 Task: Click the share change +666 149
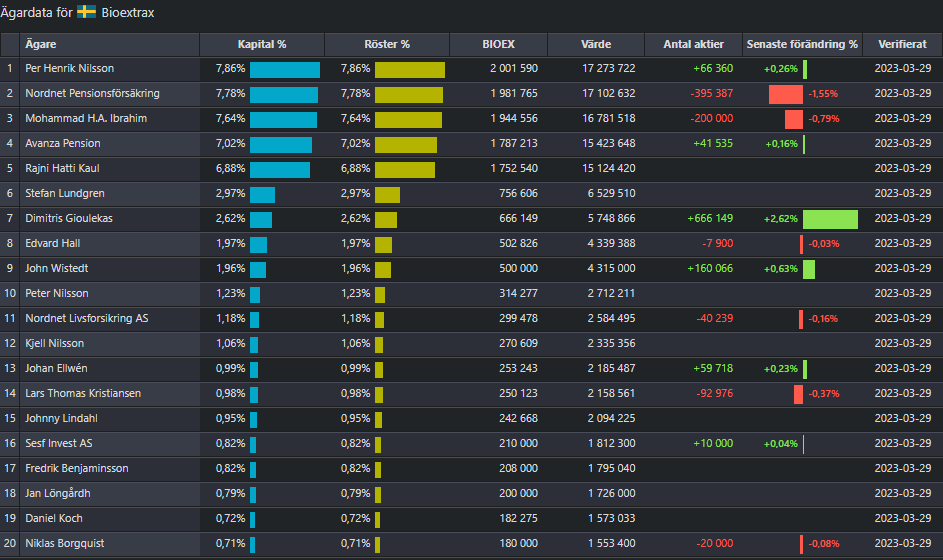(x=710, y=218)
